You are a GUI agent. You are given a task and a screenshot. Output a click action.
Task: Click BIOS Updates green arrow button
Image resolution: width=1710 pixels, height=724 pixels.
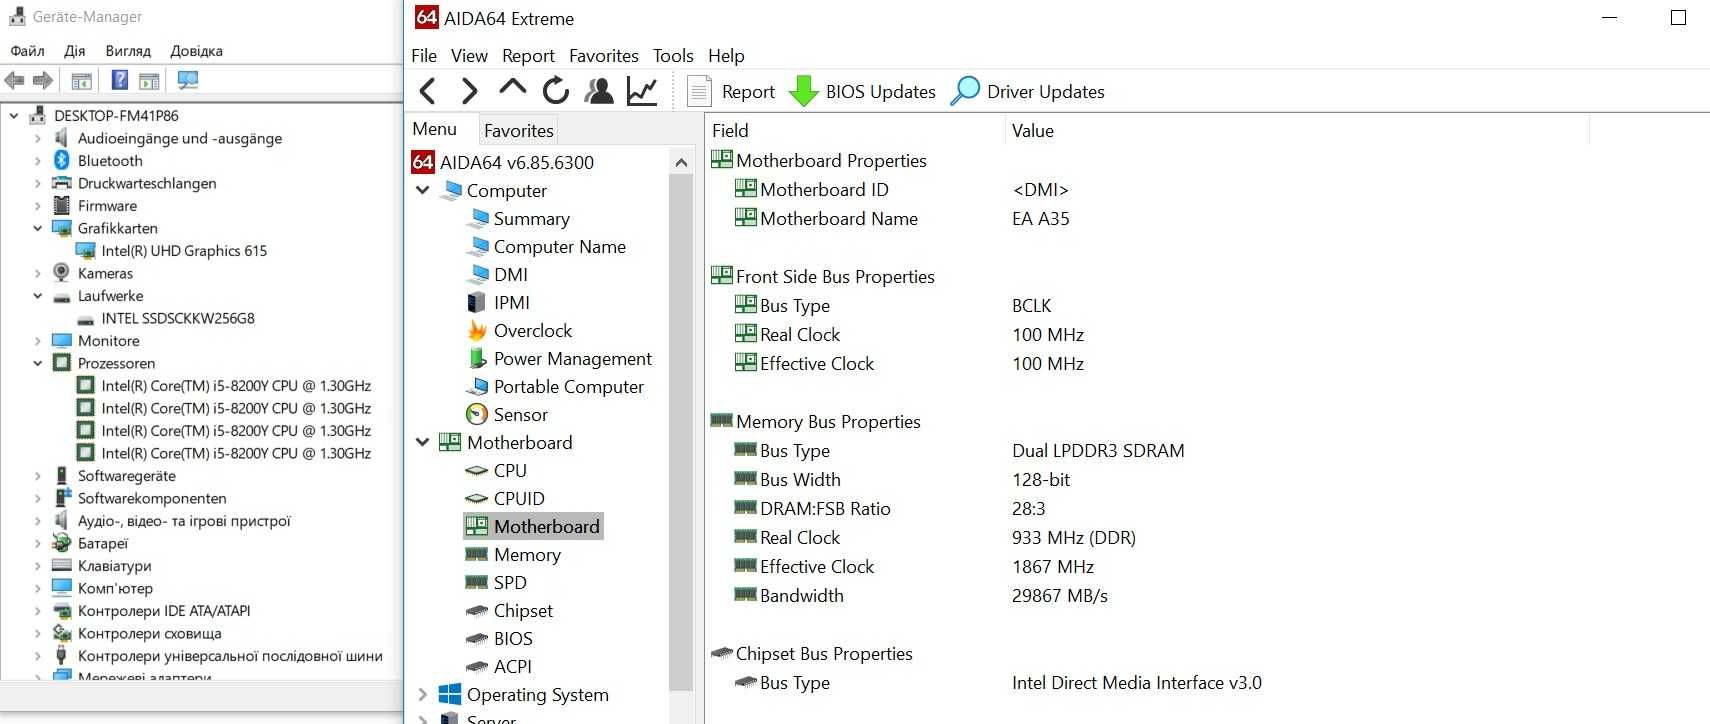[862, 91]
